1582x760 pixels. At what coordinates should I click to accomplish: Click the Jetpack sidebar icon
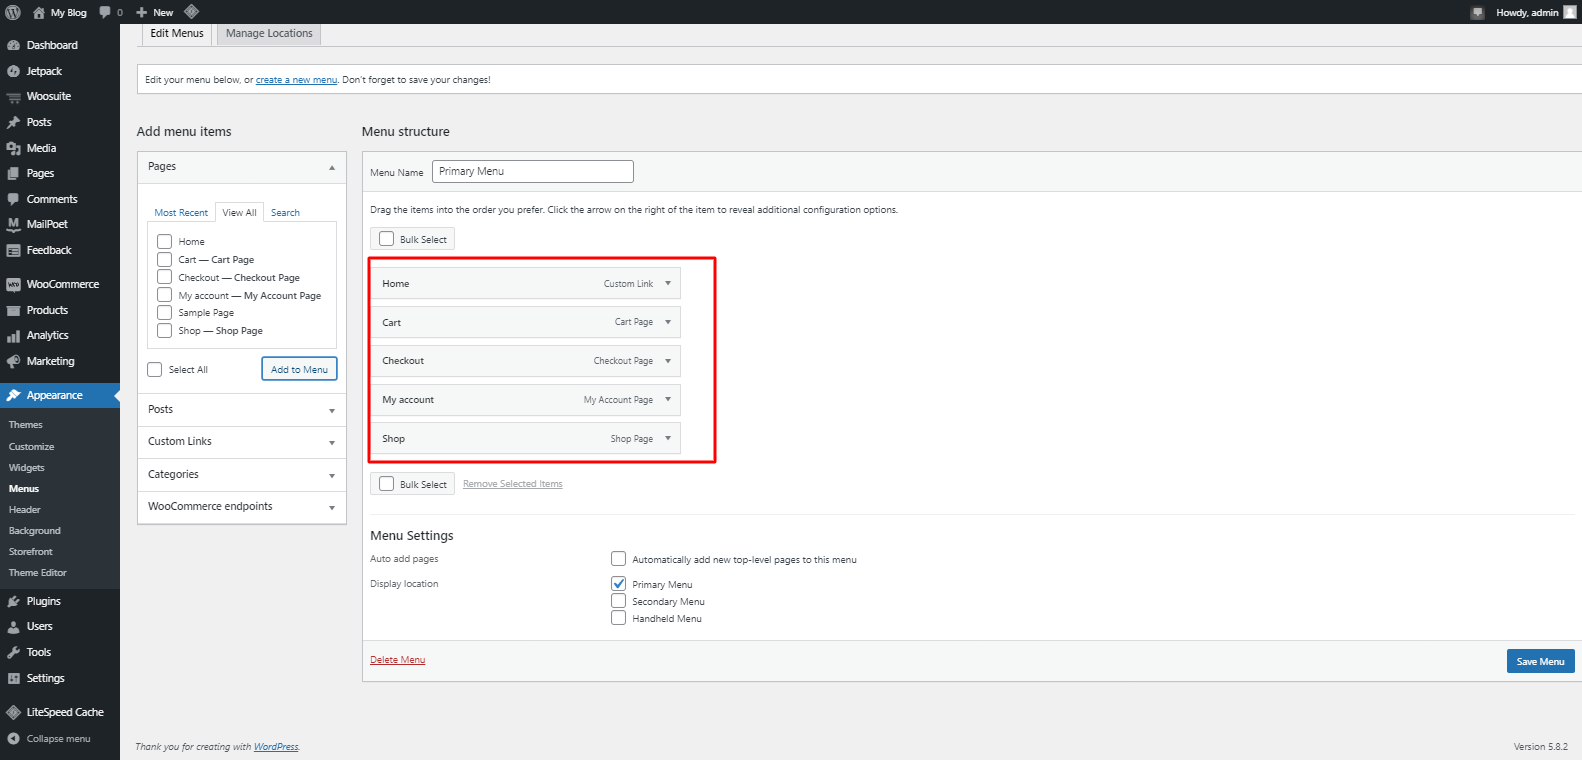13,71
